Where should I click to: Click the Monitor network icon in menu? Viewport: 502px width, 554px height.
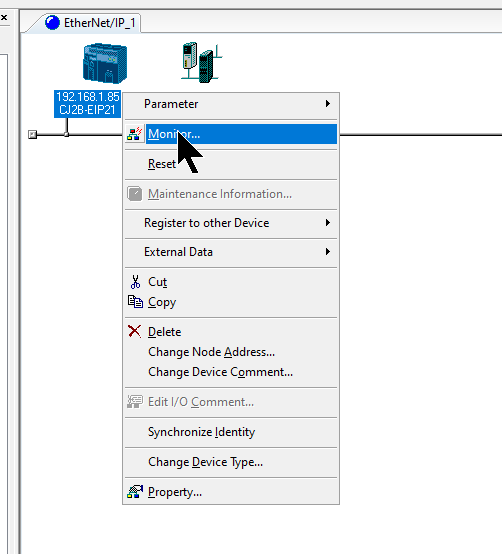click(135, 134)
